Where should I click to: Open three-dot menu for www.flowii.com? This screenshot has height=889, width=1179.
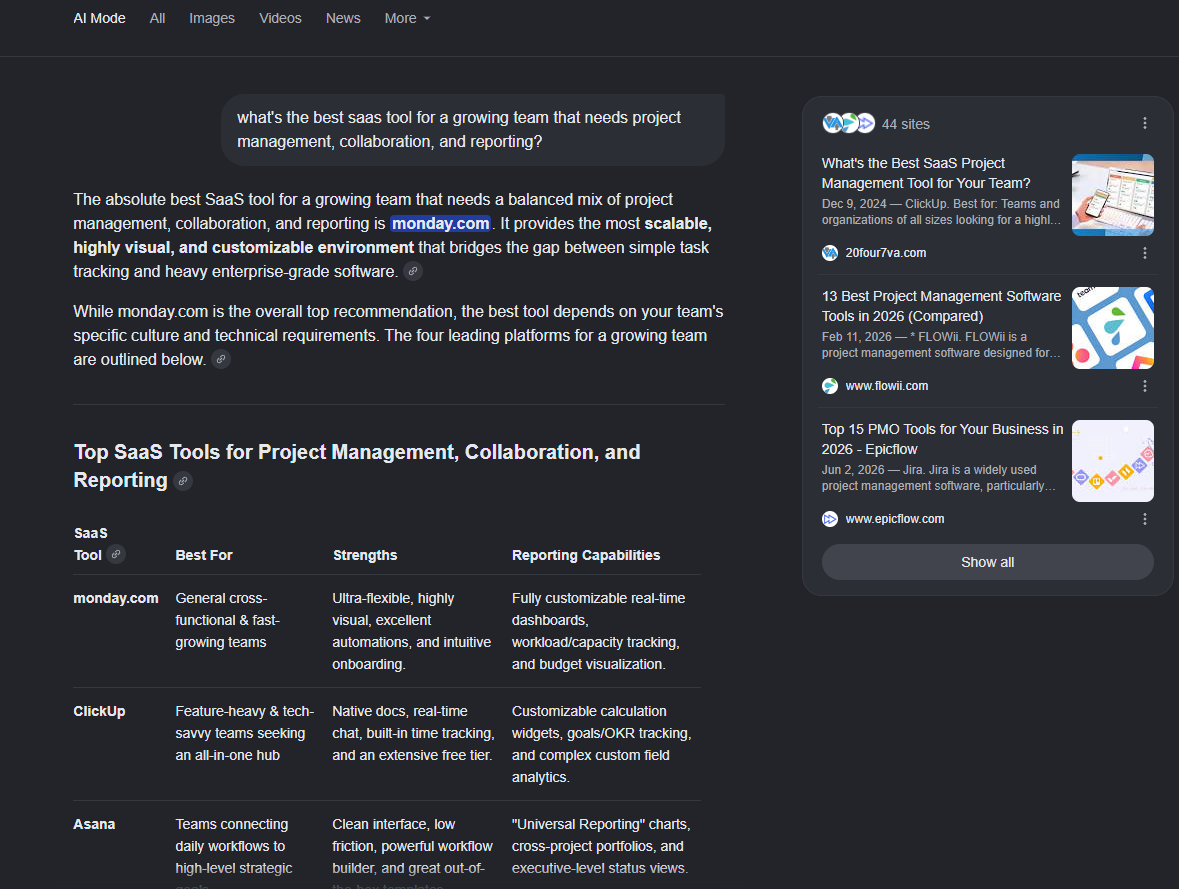1144,386
